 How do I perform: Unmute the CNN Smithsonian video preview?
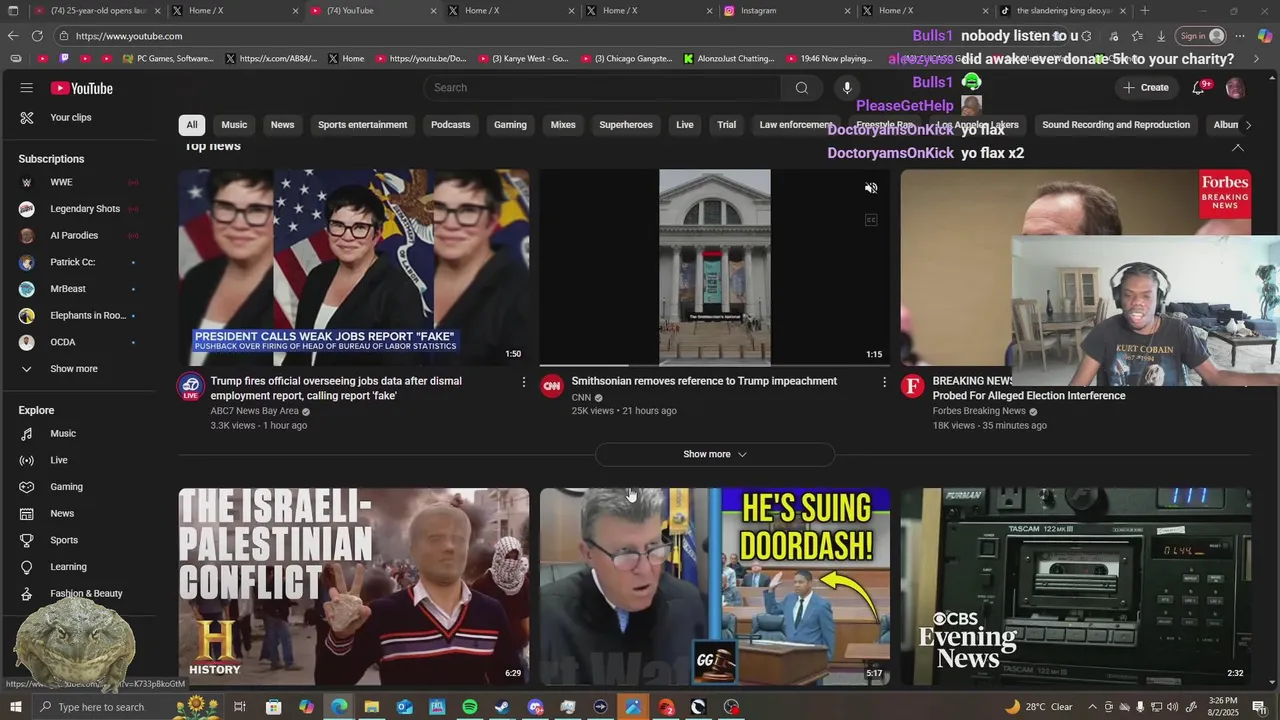[x=871, y=188]
